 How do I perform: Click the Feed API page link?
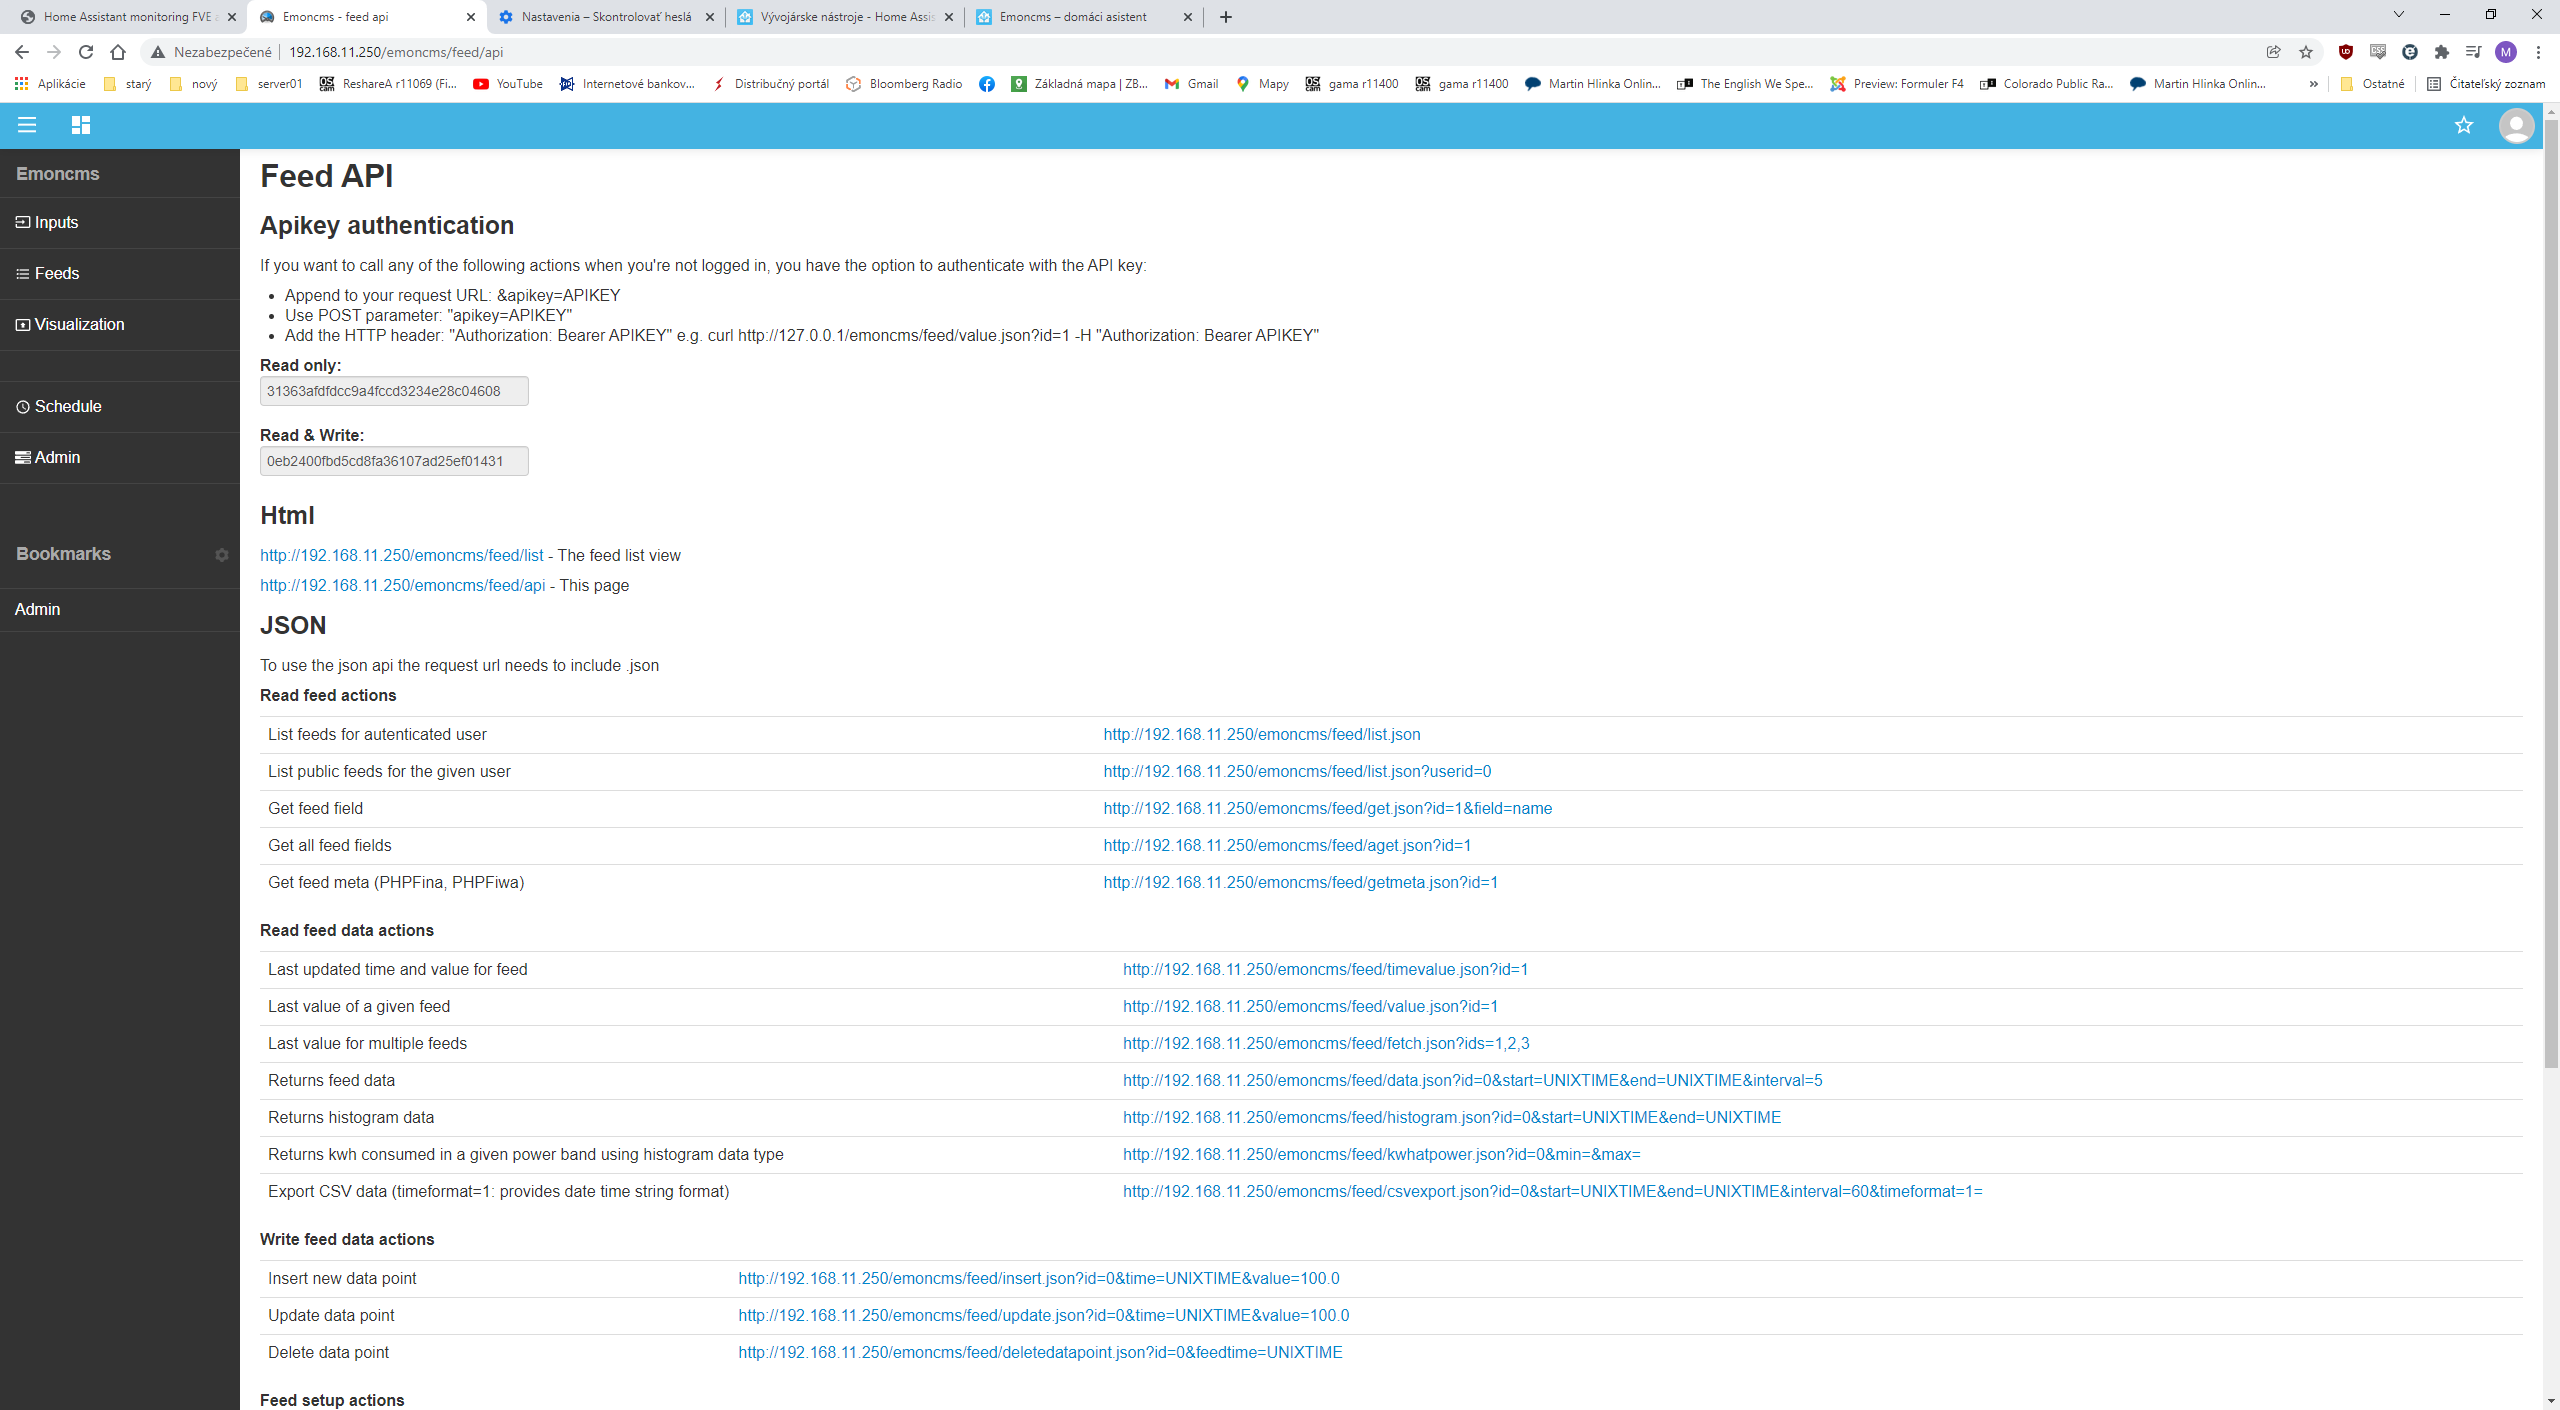(403, 585)
